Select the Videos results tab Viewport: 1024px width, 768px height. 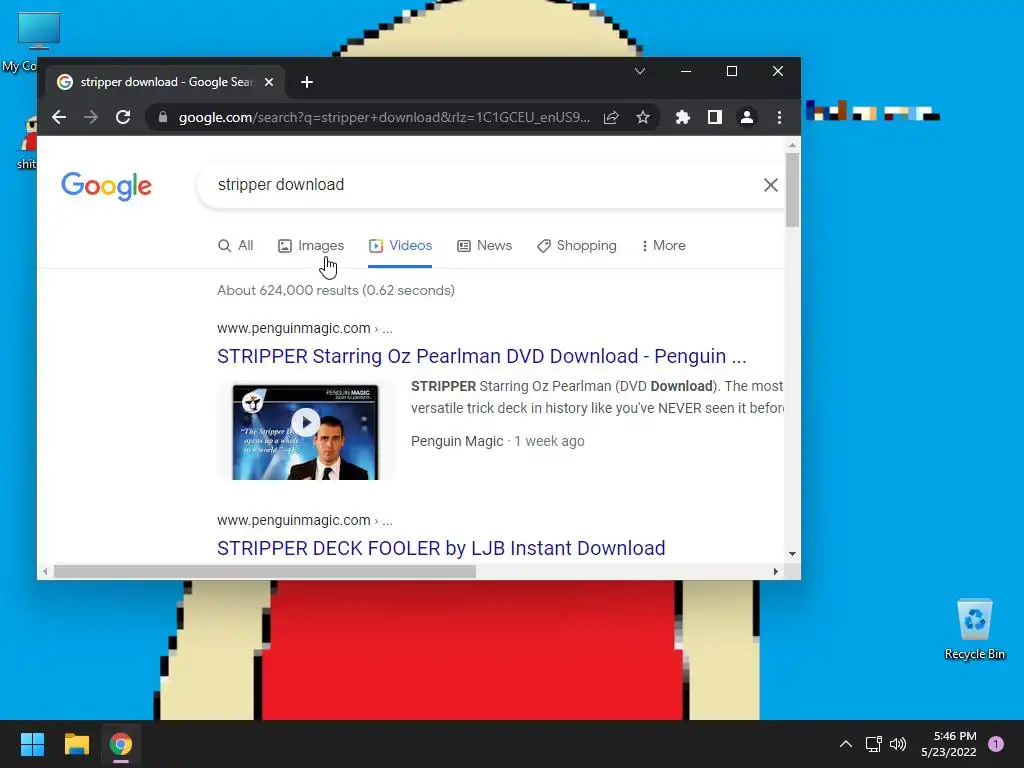click(x=400, y=246)
